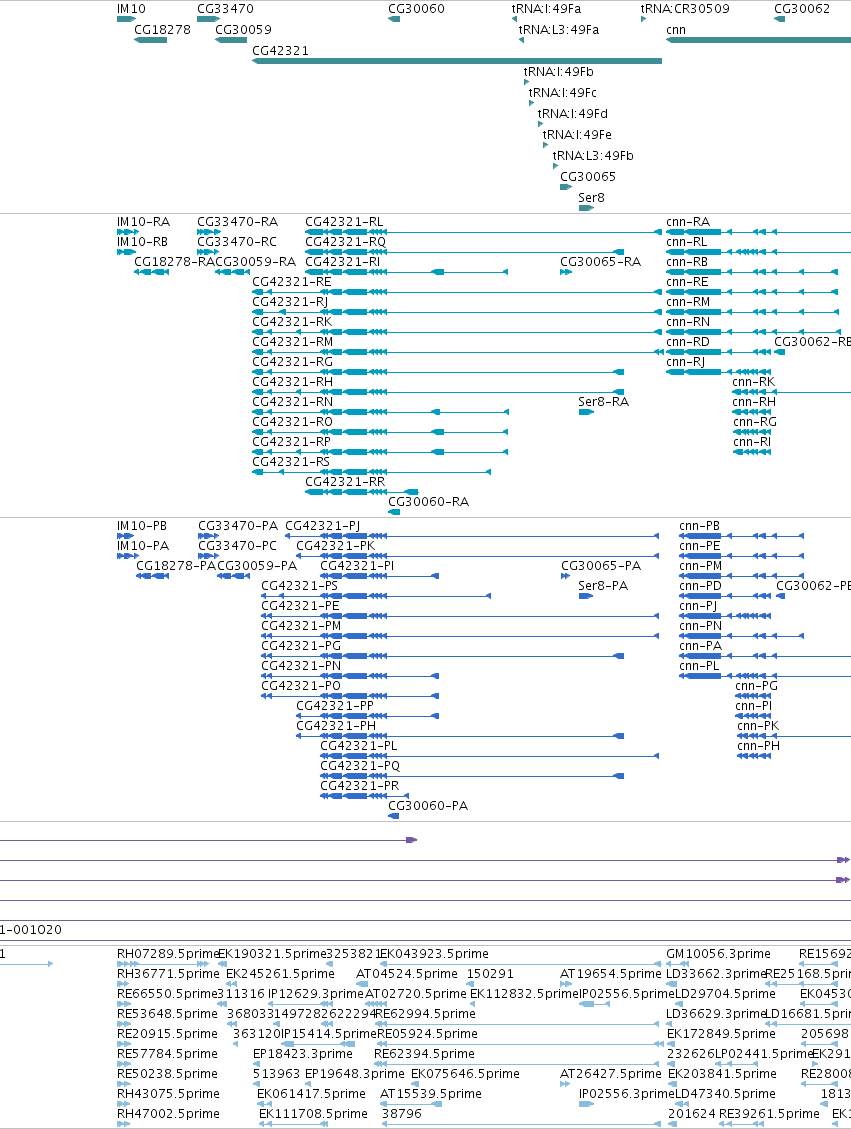Click the CG42321-RI transcript label

point(343,262)
